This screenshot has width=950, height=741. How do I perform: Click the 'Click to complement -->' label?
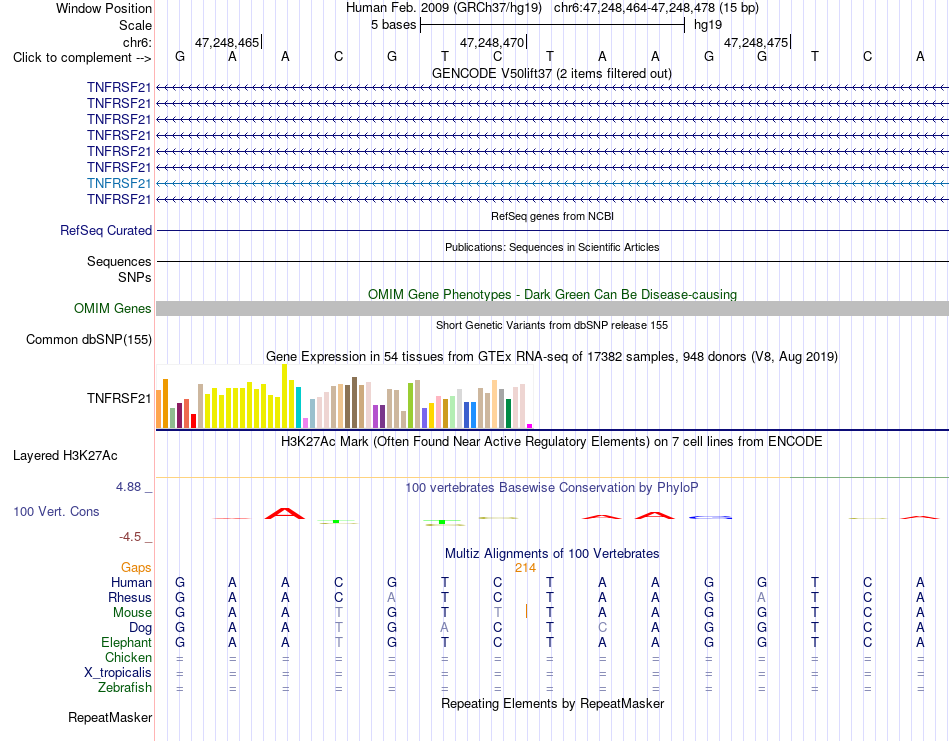pyautogui.click(x=82, y=58)
